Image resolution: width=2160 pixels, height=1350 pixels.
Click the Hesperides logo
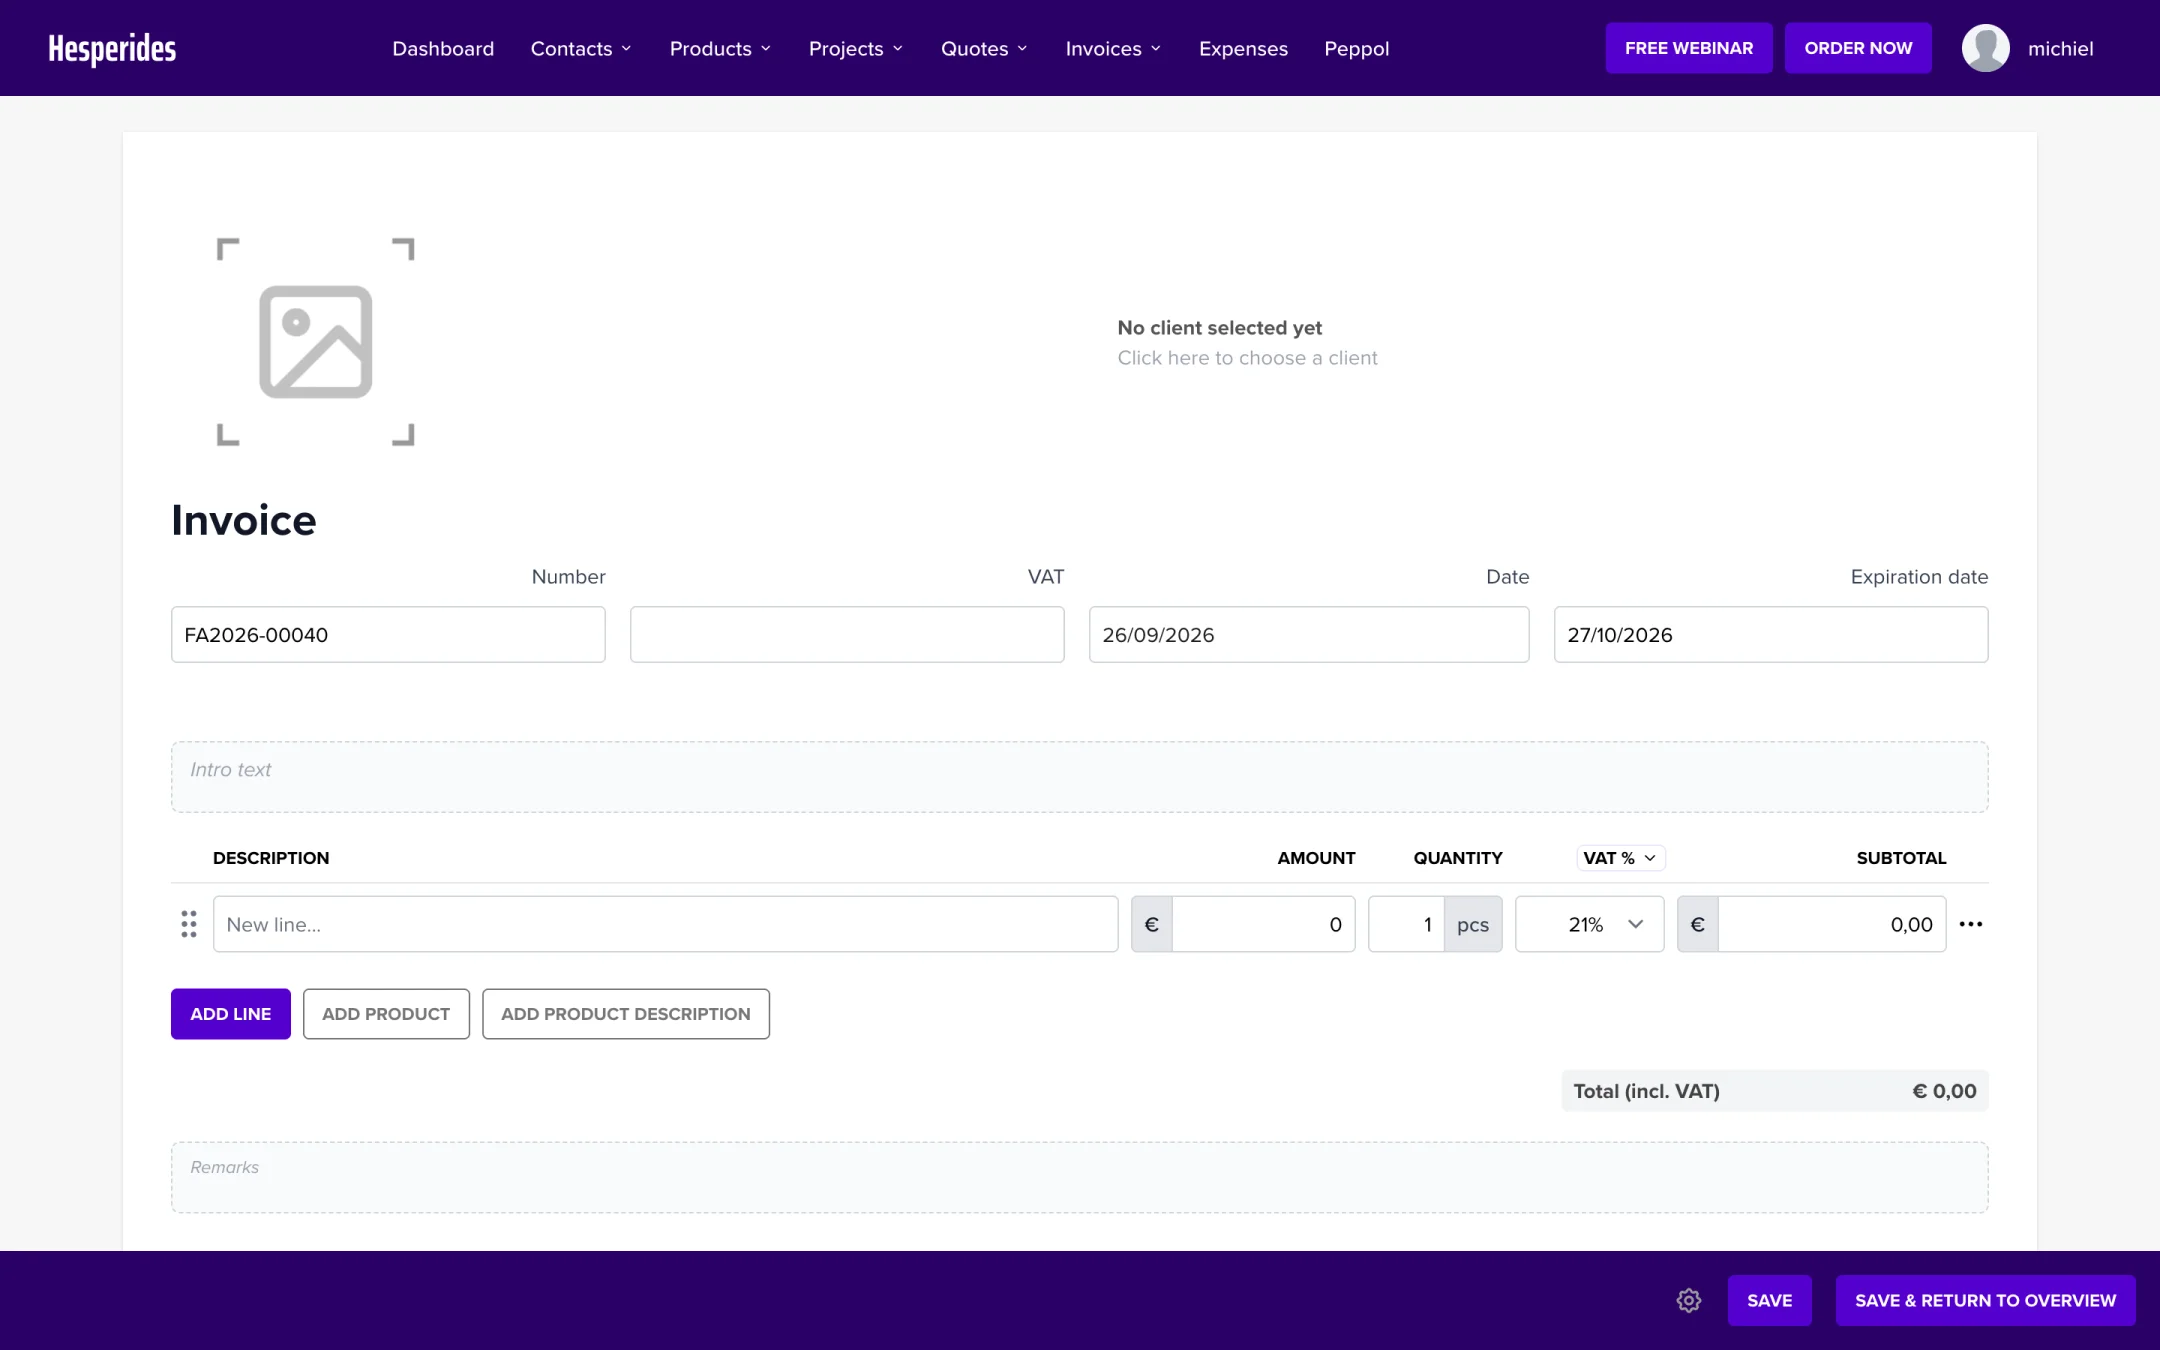pos(112,48)
